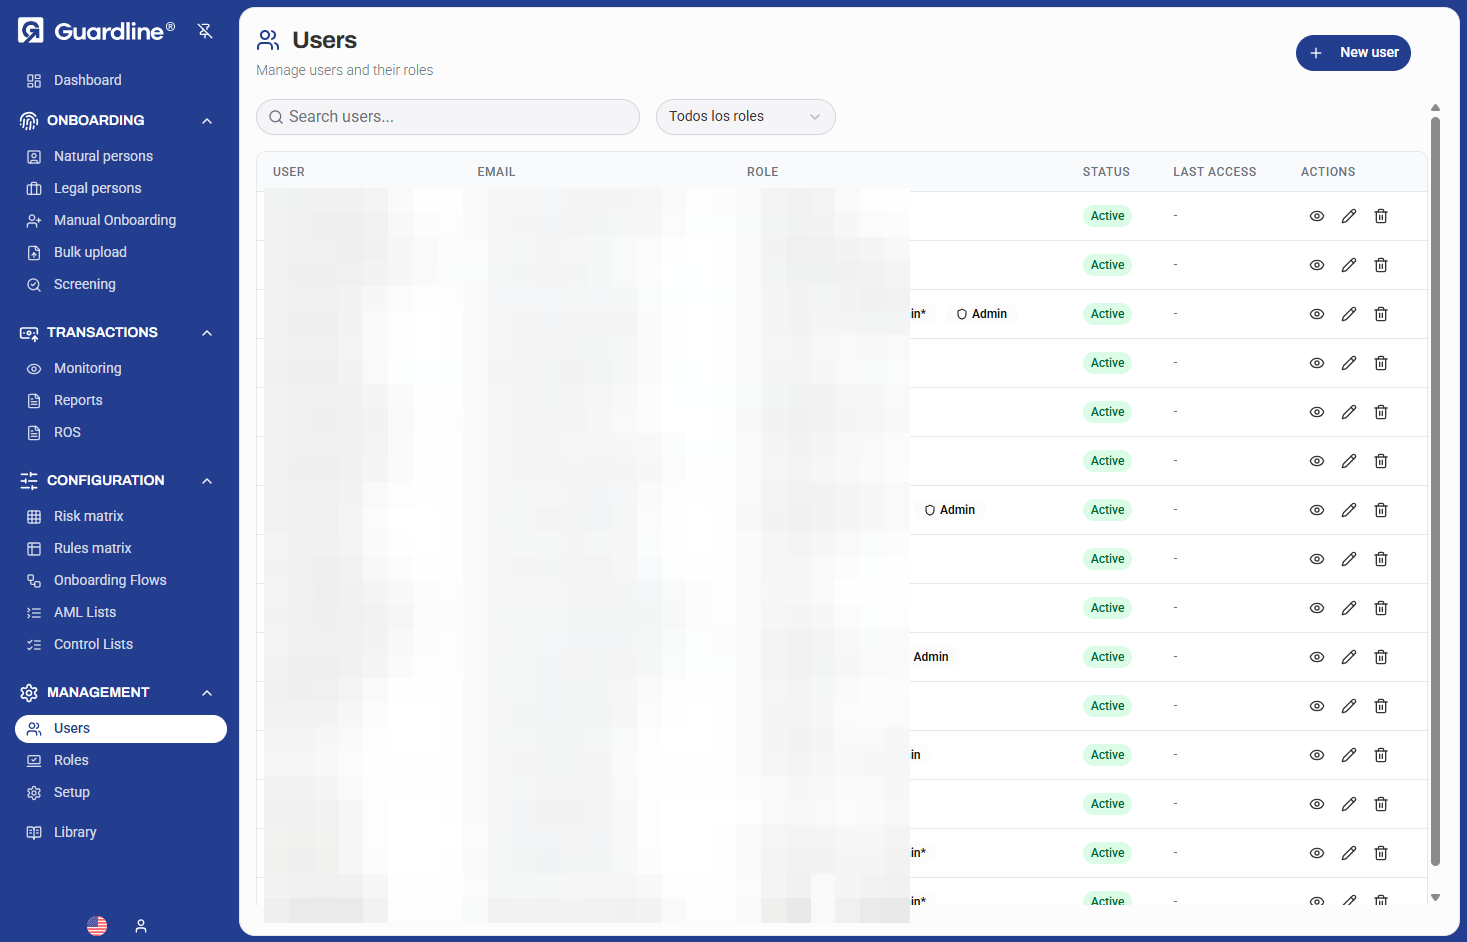Open the Screening section in sidebar
1467x942 pixels.
pyautogui.click(x=84, y=284)
